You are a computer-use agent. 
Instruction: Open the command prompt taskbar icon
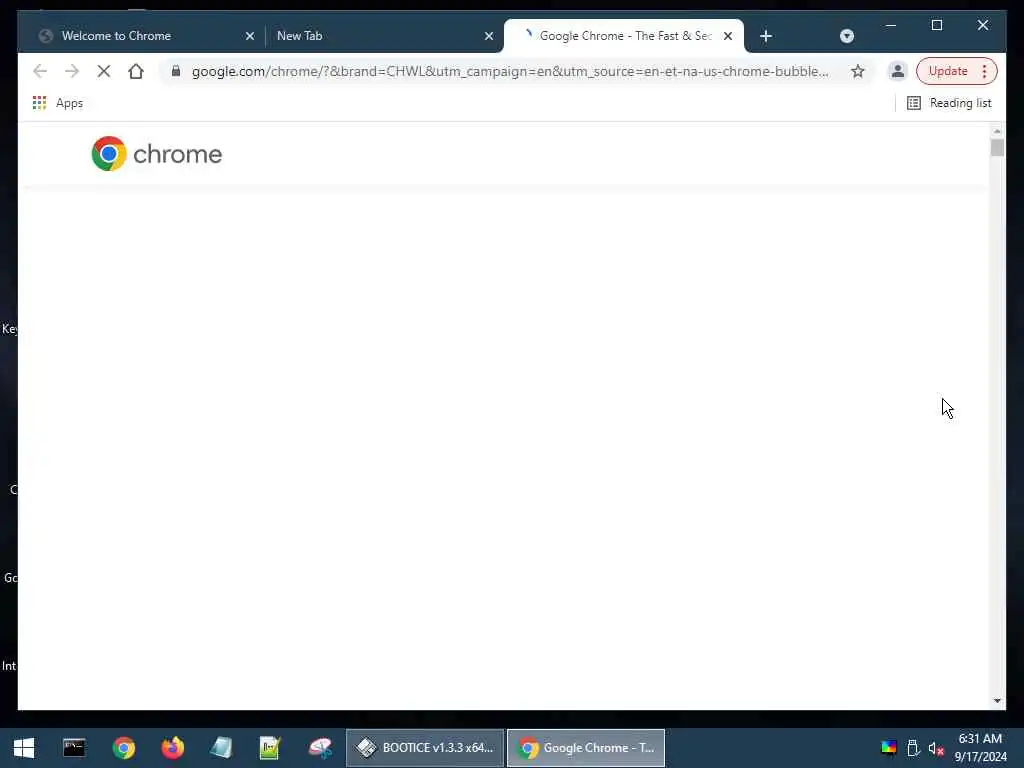tap(74, 748)
